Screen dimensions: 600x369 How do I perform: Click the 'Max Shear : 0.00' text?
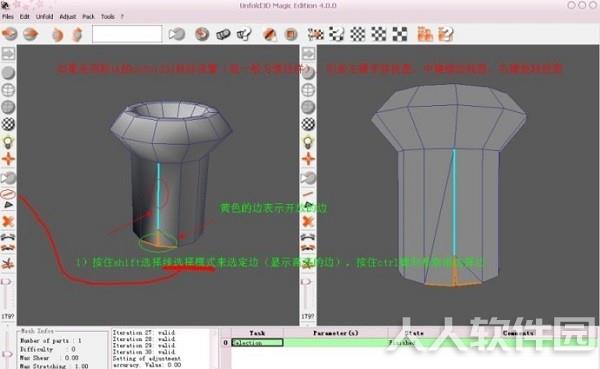click(49, 358)
